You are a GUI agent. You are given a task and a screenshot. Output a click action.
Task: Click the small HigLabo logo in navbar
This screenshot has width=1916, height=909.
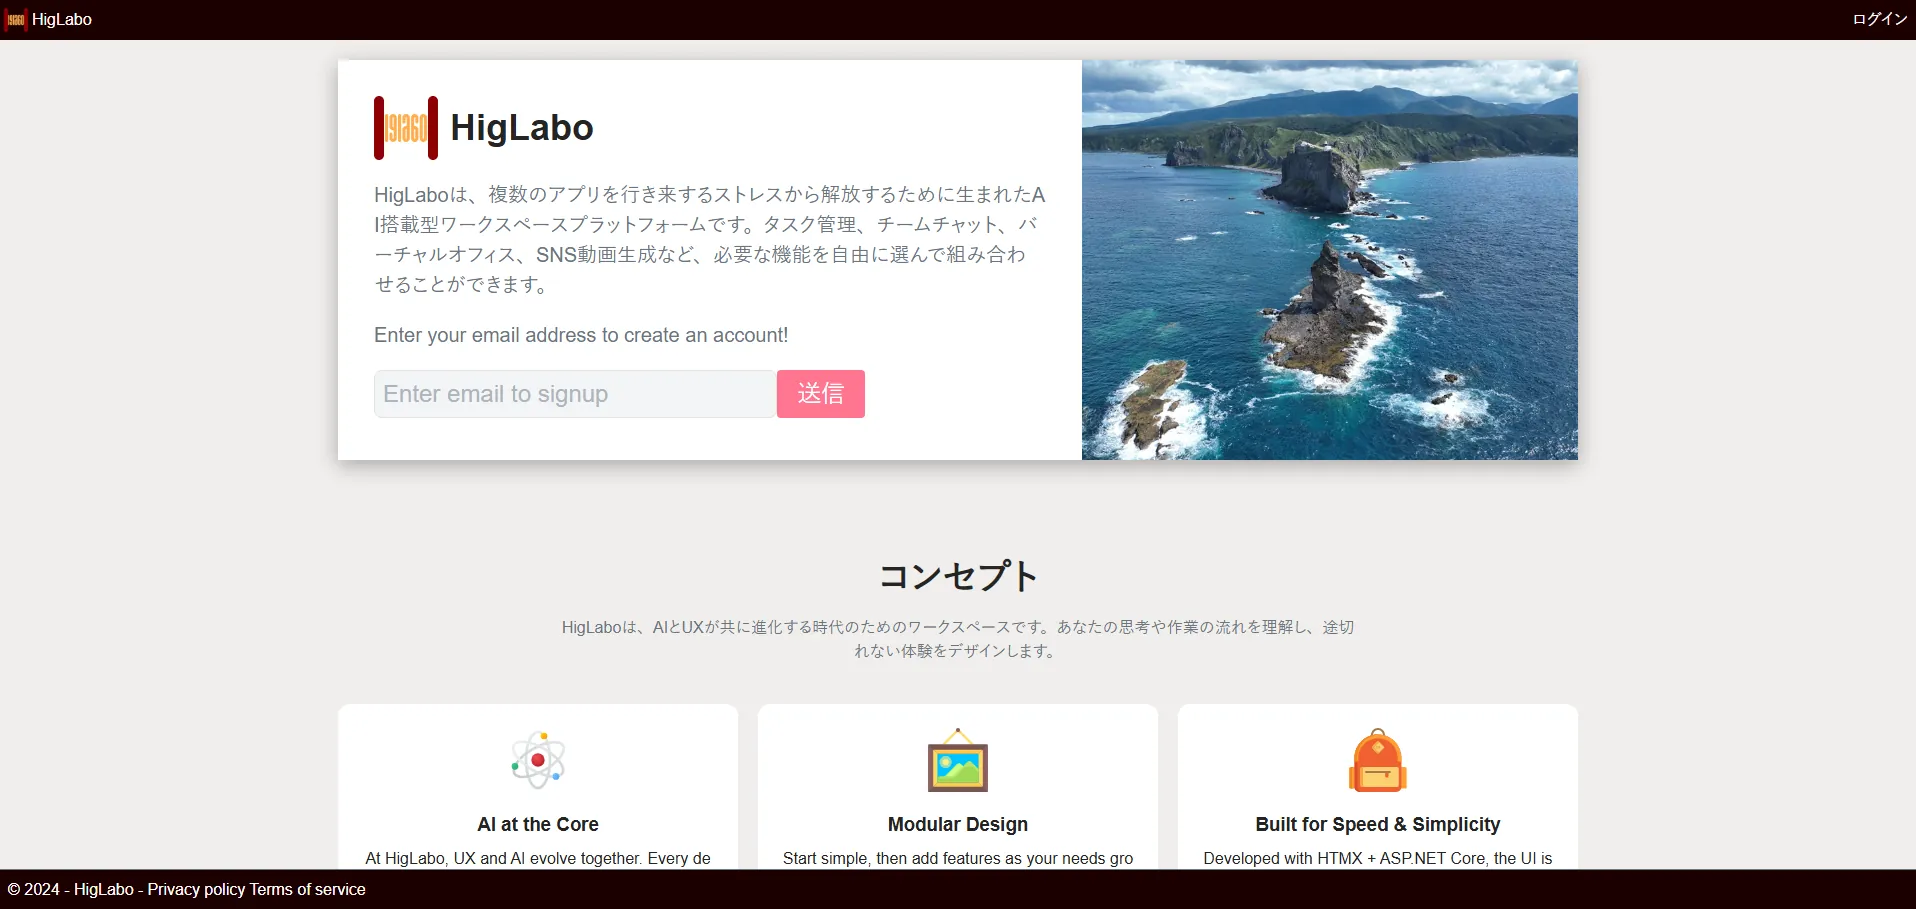pos(15,19)
